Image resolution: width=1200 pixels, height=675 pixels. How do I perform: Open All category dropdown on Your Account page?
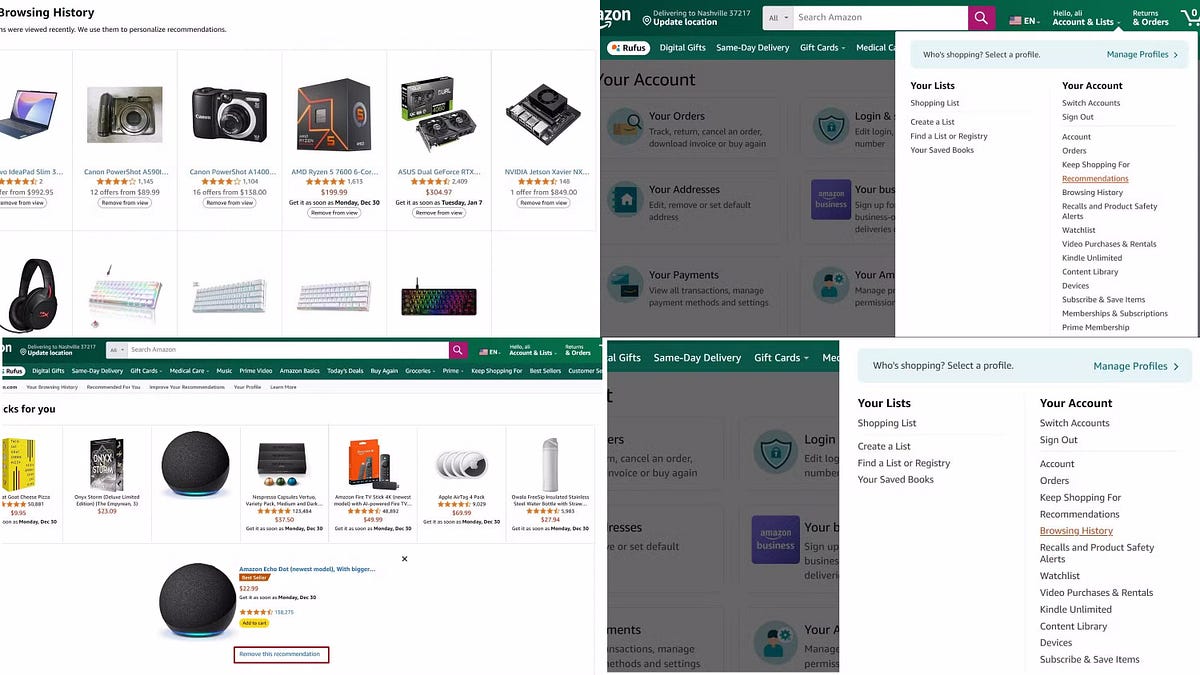click(x=777, y=18)
